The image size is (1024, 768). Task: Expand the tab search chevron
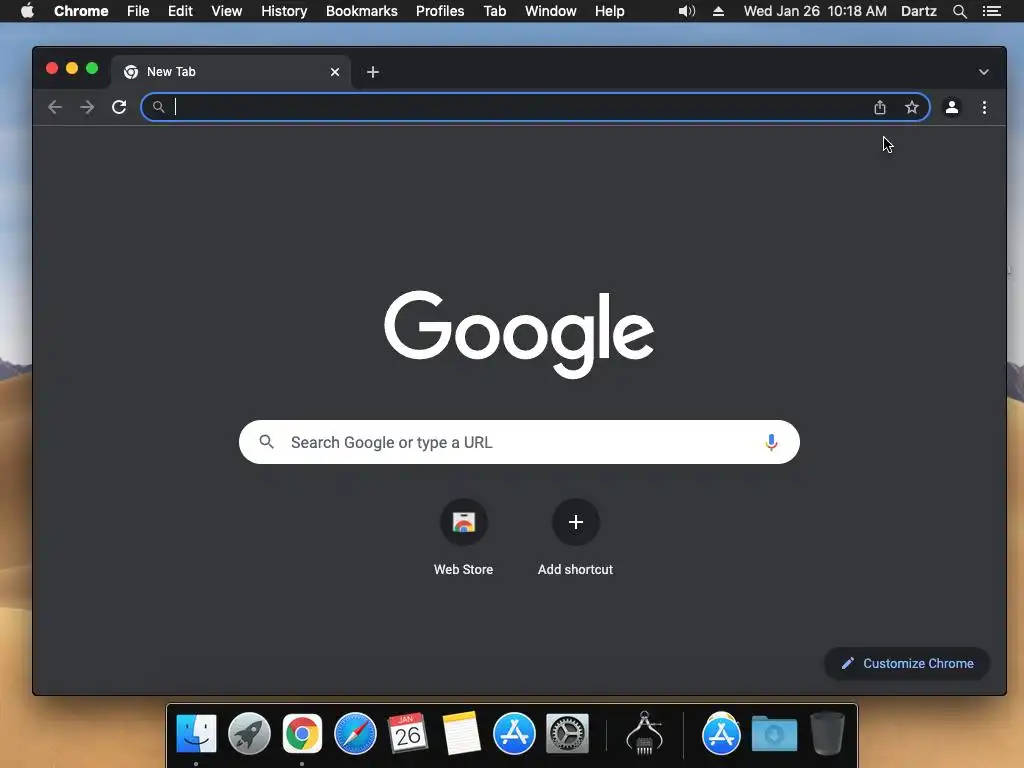[x=984, y=72]
